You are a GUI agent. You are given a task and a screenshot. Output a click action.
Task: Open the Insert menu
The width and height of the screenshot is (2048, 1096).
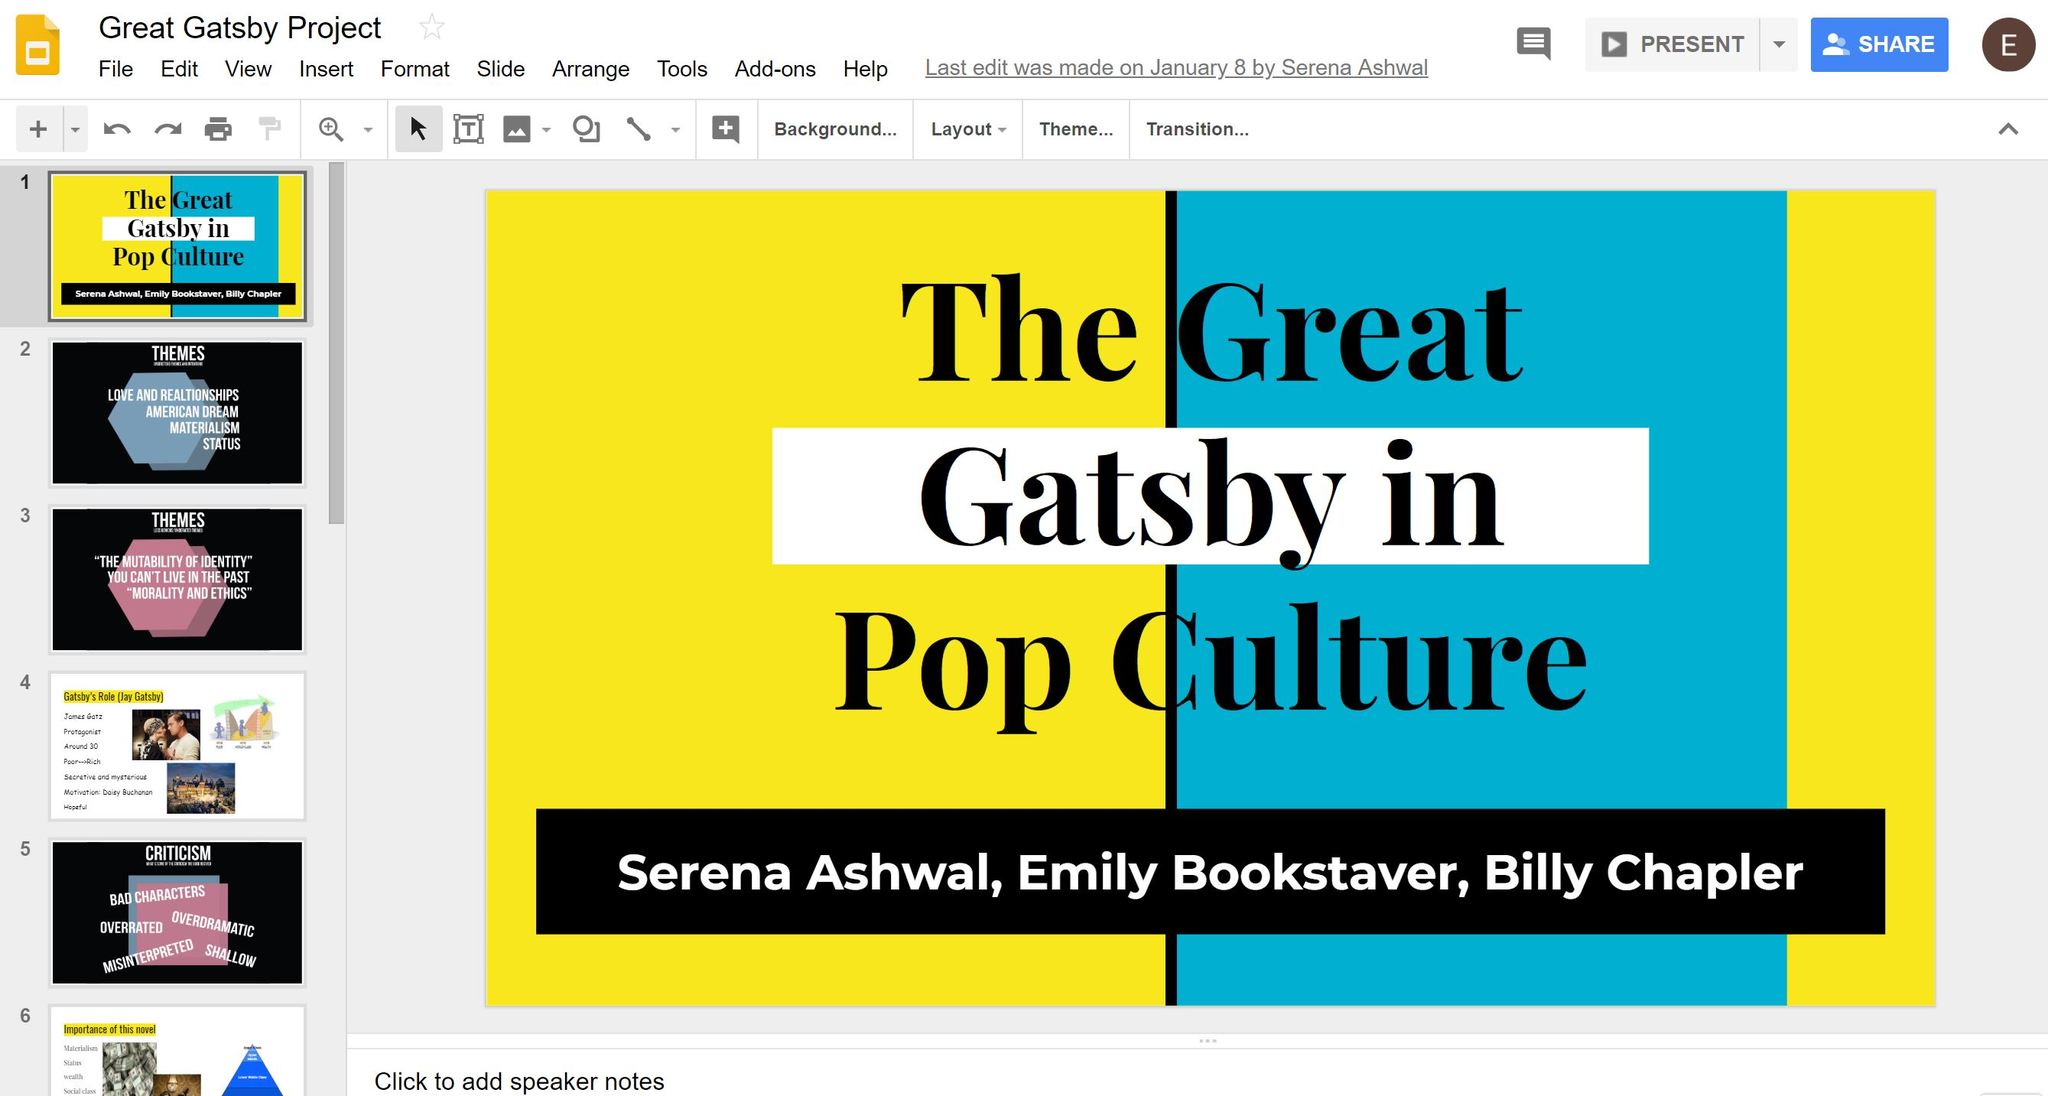click(326, 68)
